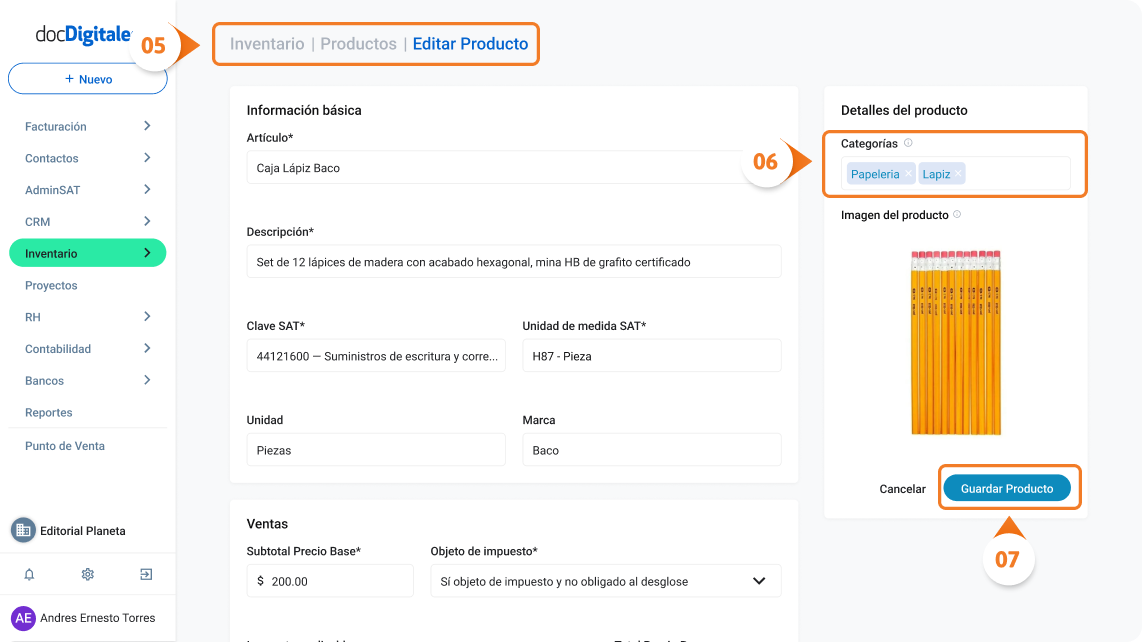Viewport: 1142px width, 642px height.
Task: Click the Descripción input field
Action: (x=513, y=262)
